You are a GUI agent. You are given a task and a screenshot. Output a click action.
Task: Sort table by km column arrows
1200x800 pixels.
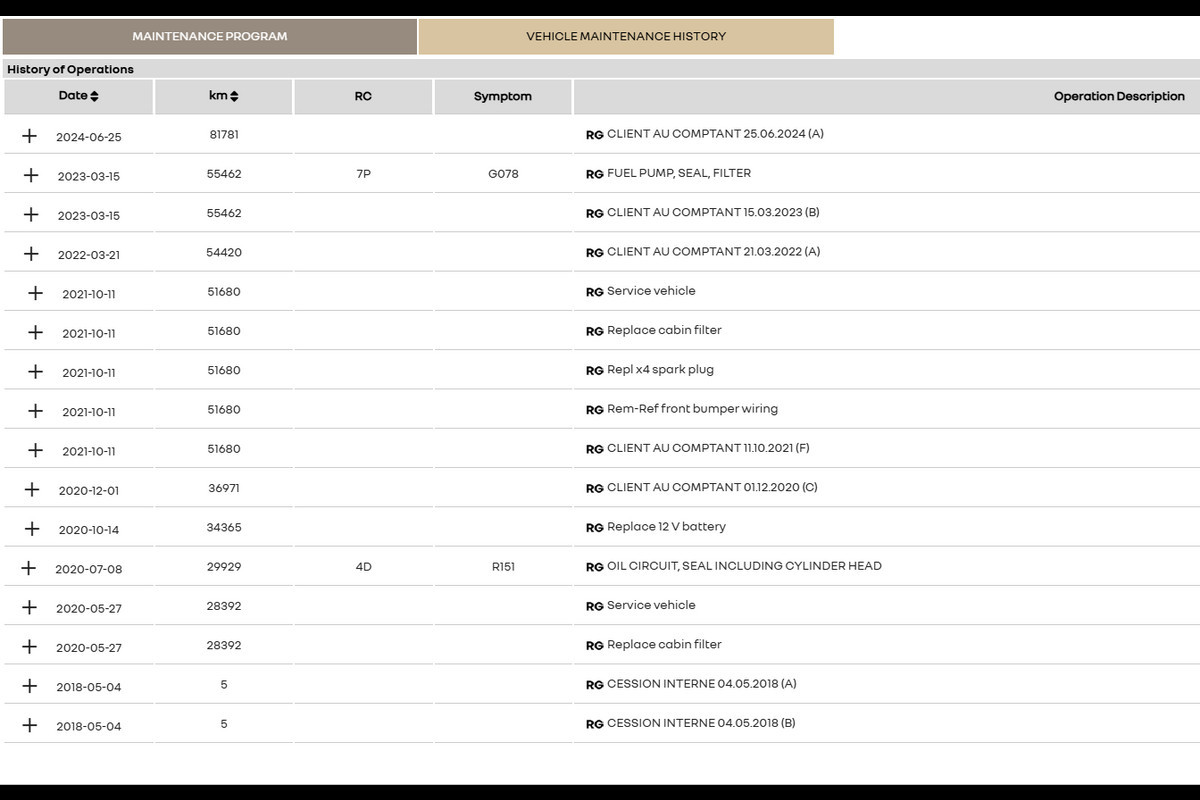[x=234, y=96]
